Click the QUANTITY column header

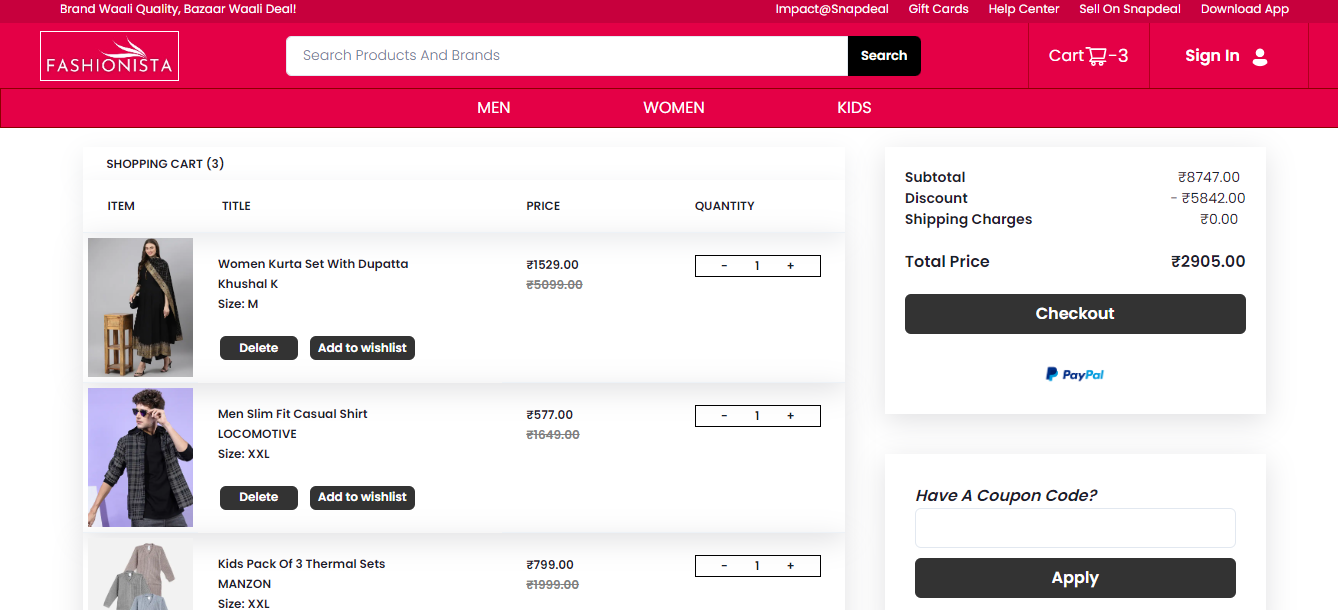[x=725, y=206]
